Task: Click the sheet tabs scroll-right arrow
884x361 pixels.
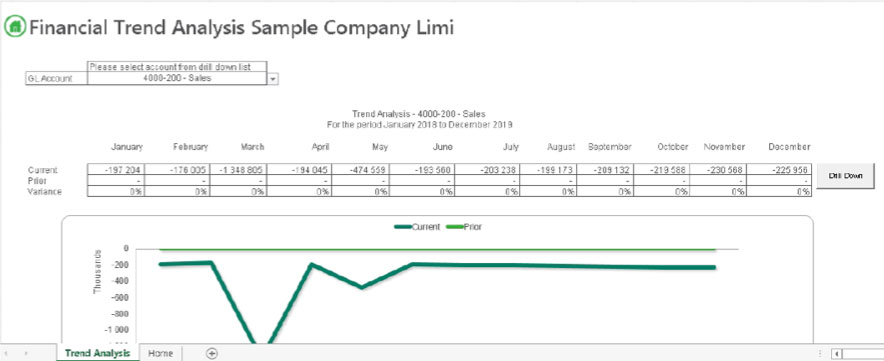Action: coord(26,353)
